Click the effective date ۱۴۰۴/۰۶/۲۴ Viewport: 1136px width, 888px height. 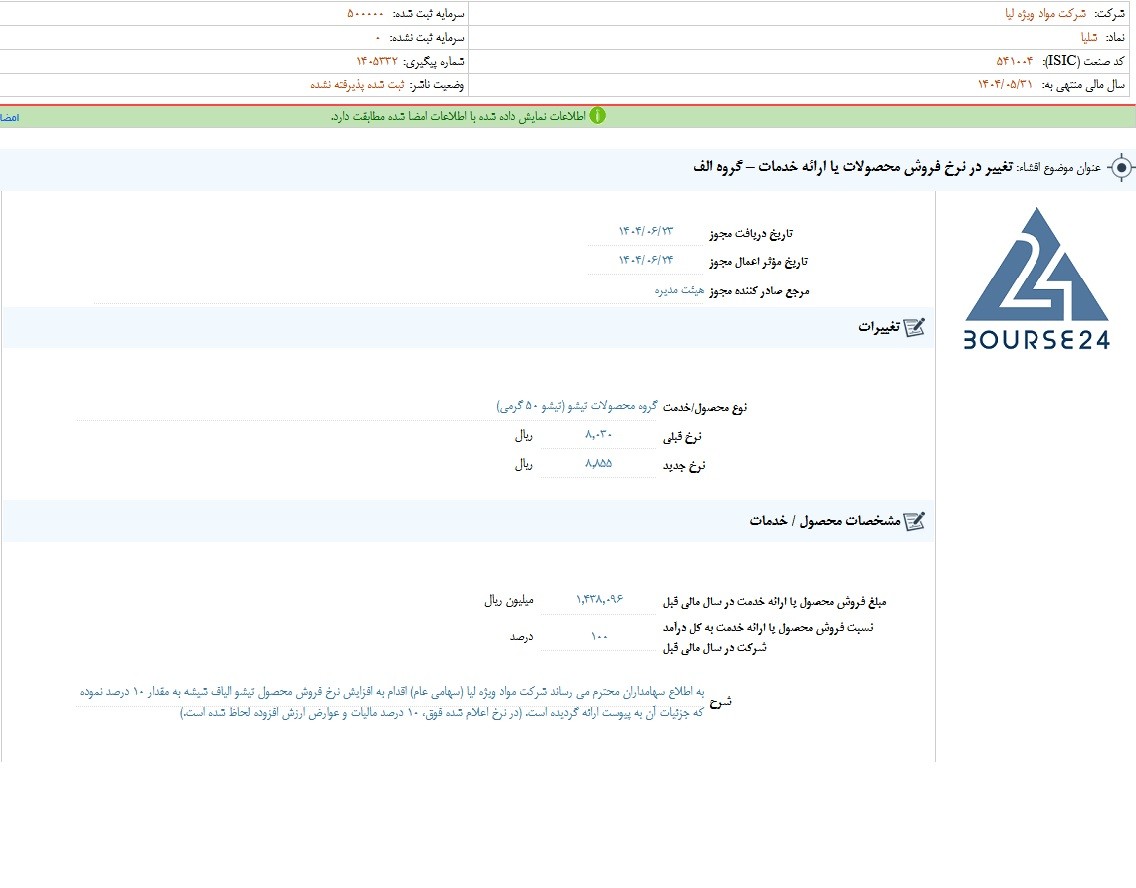coord(646,260)
